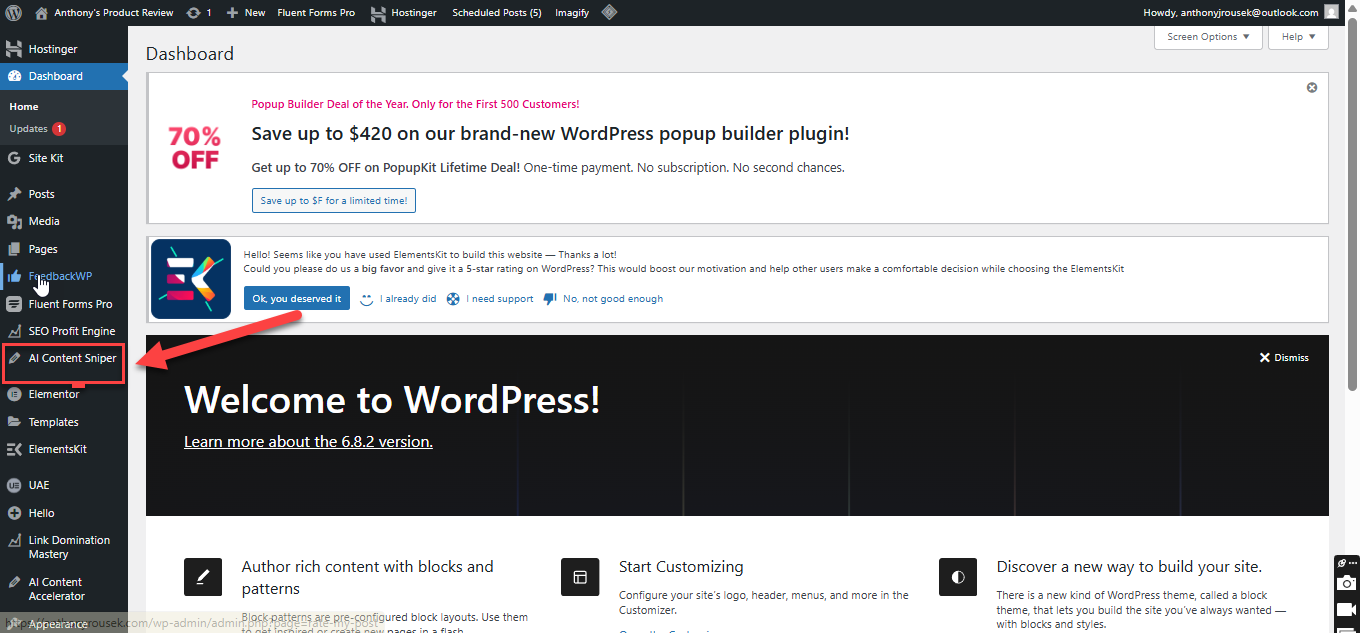Viewport: 1360px width, 633px height.
Task: Click the pencil icon beside Author rich content
Action: coord(203,577)
